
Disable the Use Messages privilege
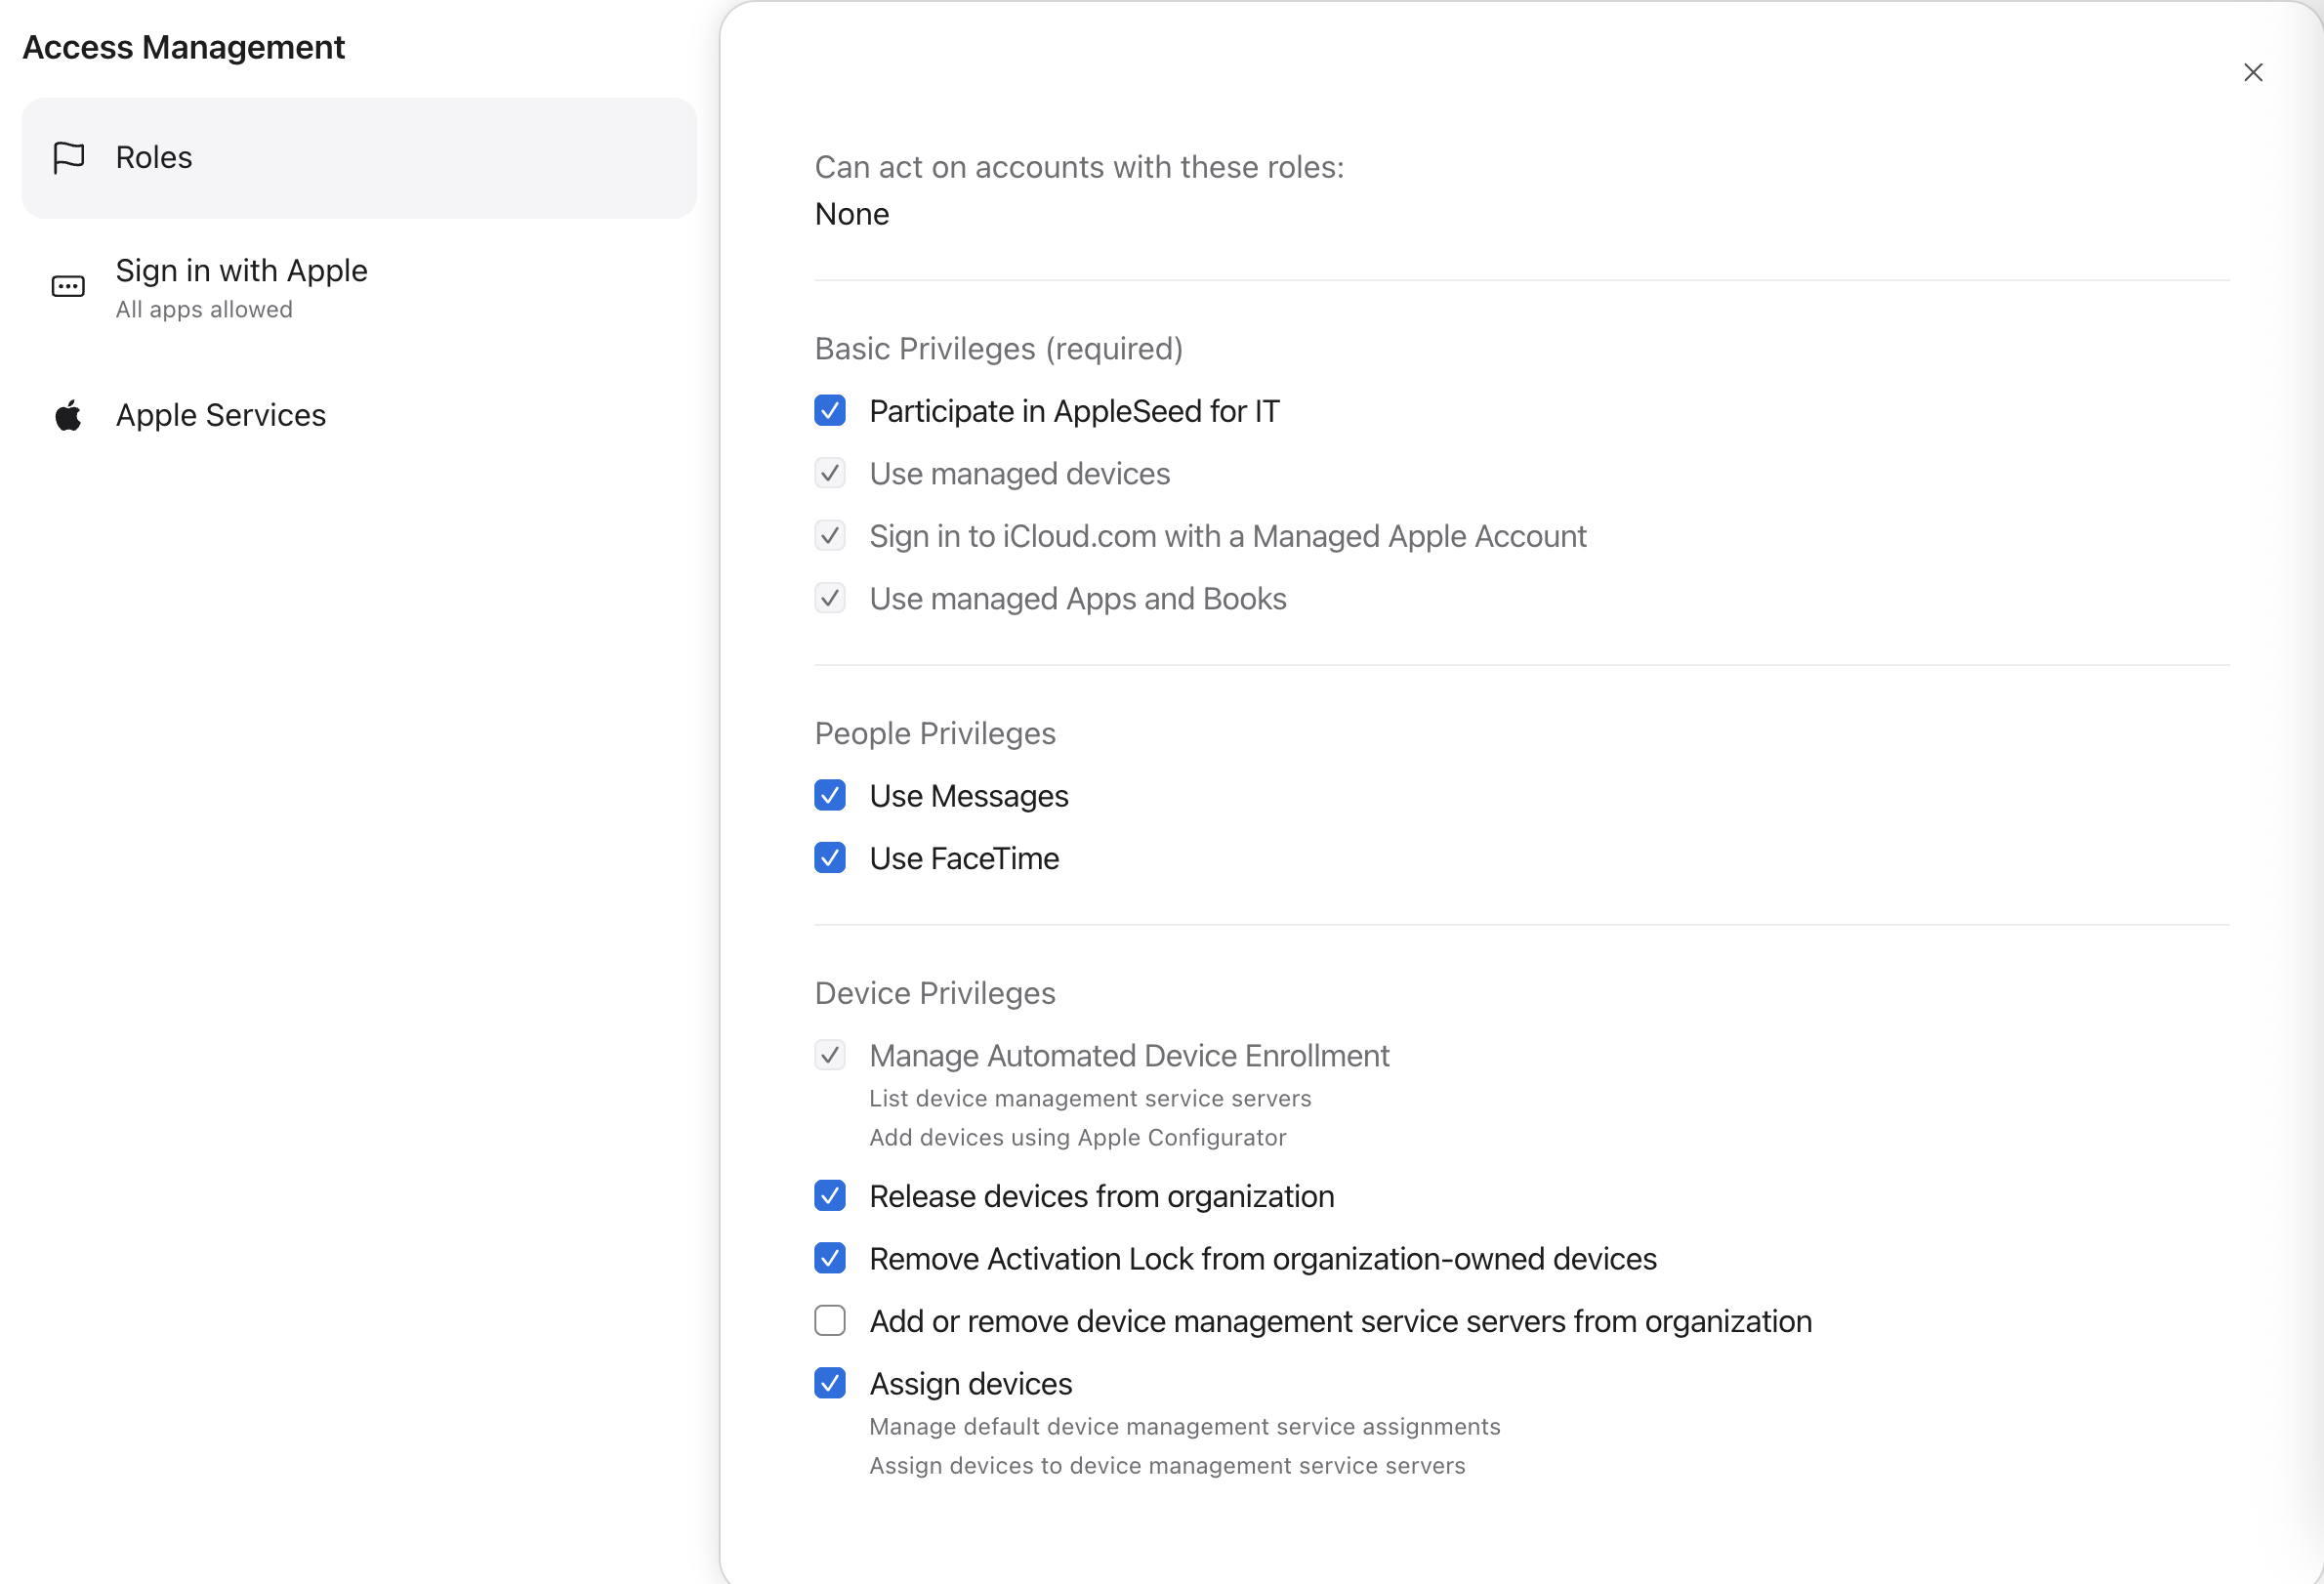[830, 796]
